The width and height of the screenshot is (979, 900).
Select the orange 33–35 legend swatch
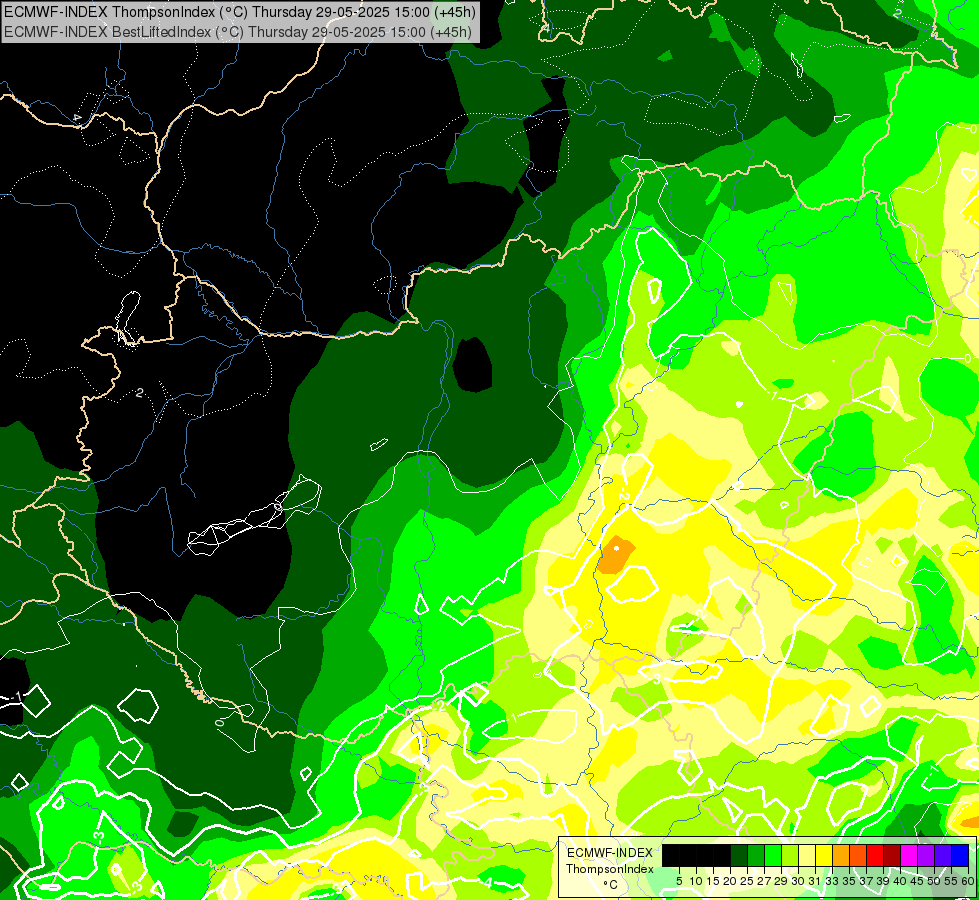tap(841, 856)
